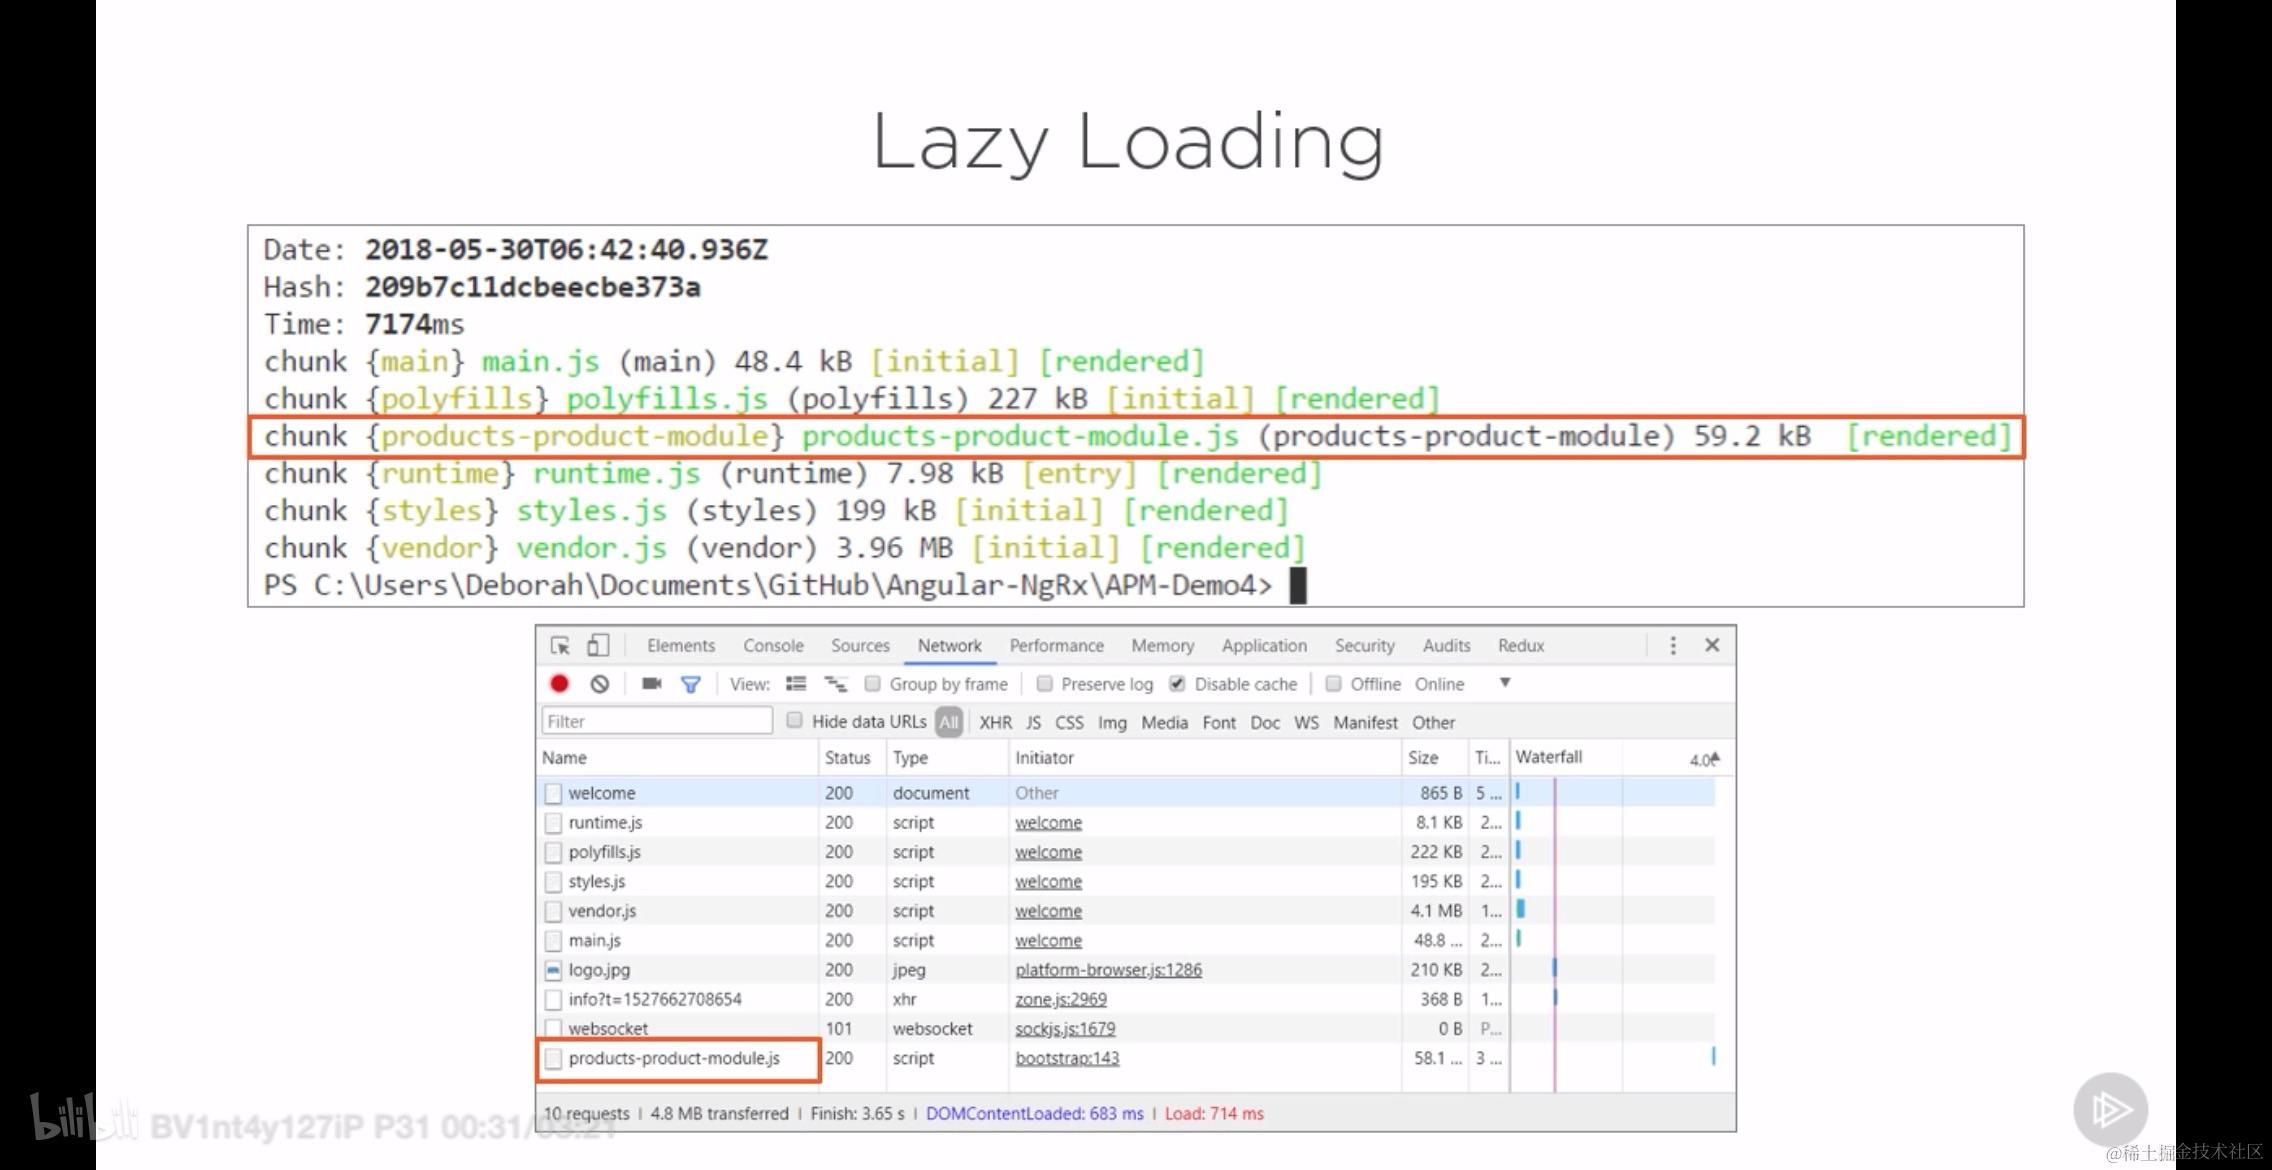Click the network Filter text field
This screenshot has height=1170, width=2272.
[656, 721]
